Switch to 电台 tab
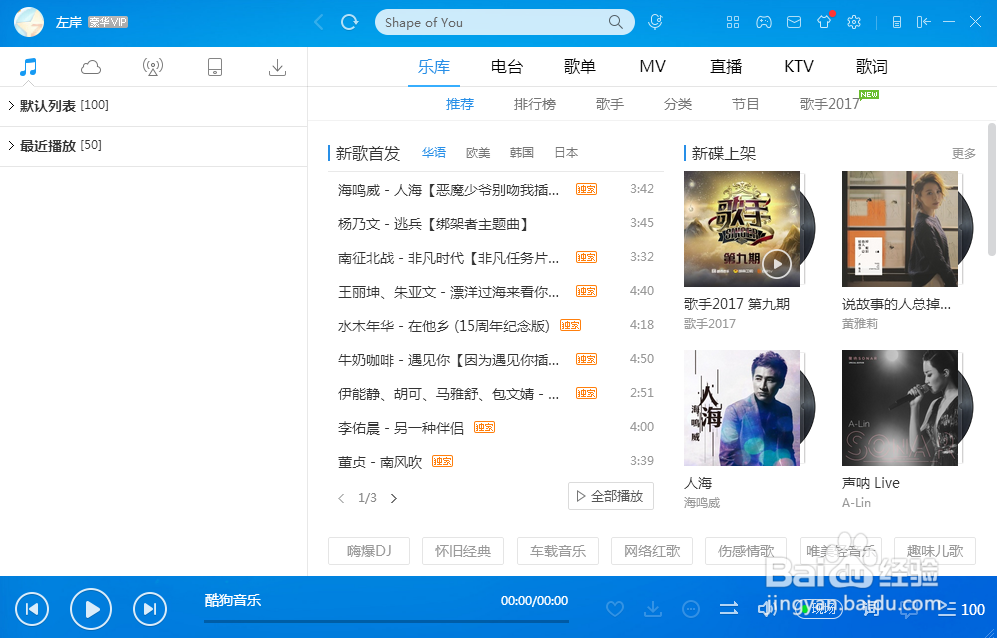This screenshot has height=638, width=997. [507, 66]
